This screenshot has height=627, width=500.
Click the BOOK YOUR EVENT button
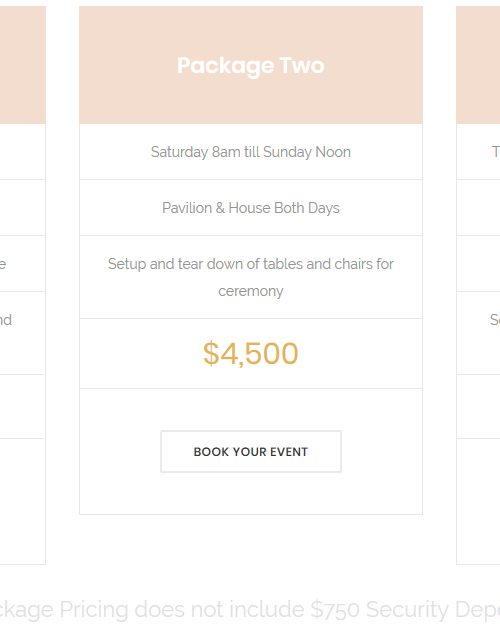251,451
